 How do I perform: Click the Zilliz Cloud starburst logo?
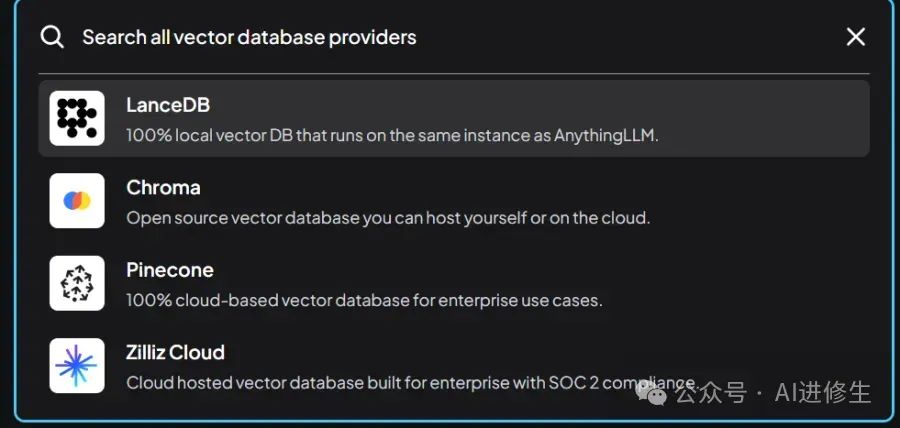tap(77, 366)
